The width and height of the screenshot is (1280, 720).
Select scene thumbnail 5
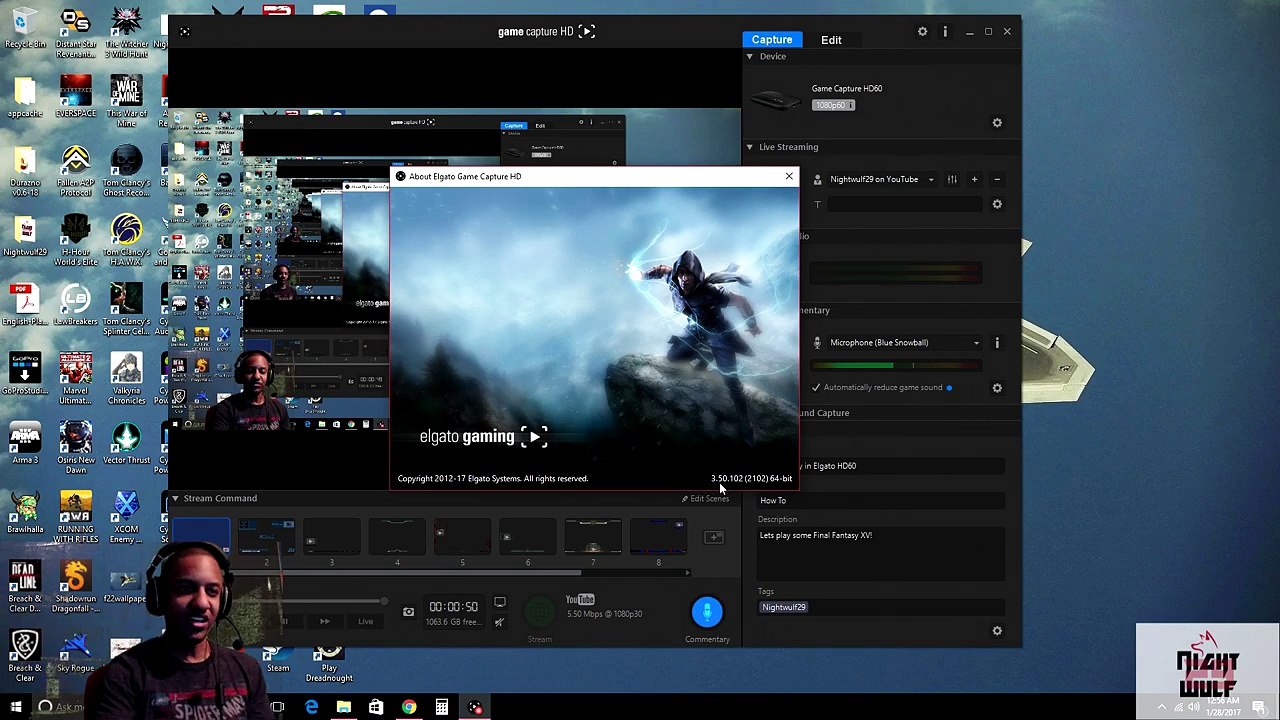[462, 537]
